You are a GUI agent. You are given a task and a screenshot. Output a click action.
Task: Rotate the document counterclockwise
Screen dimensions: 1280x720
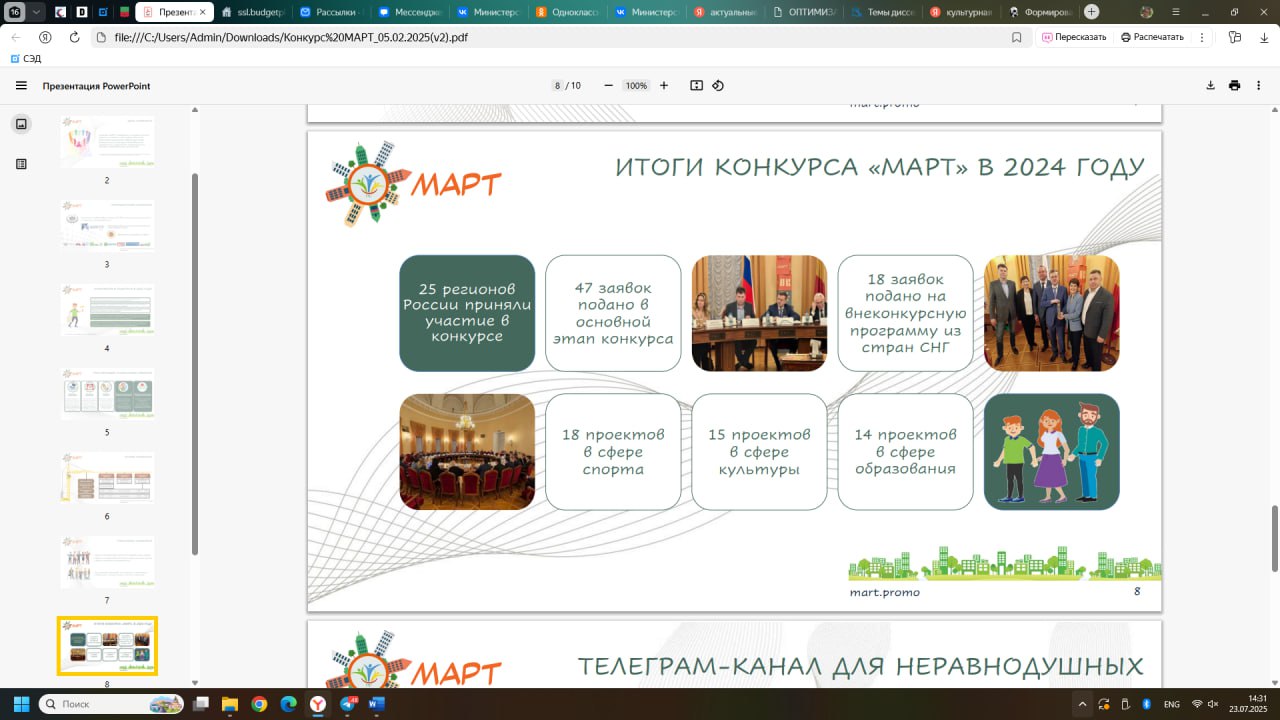point(718,86)
